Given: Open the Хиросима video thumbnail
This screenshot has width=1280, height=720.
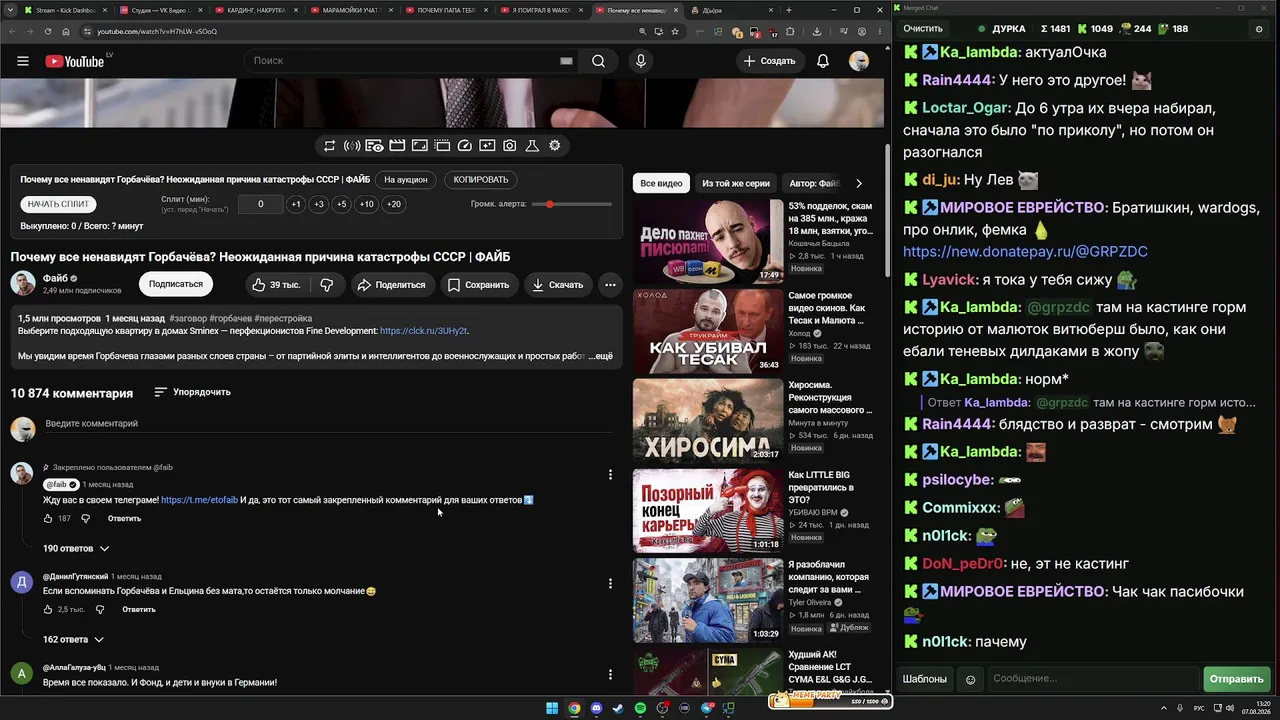Looking at the screenshot, I should coord(708,421).
